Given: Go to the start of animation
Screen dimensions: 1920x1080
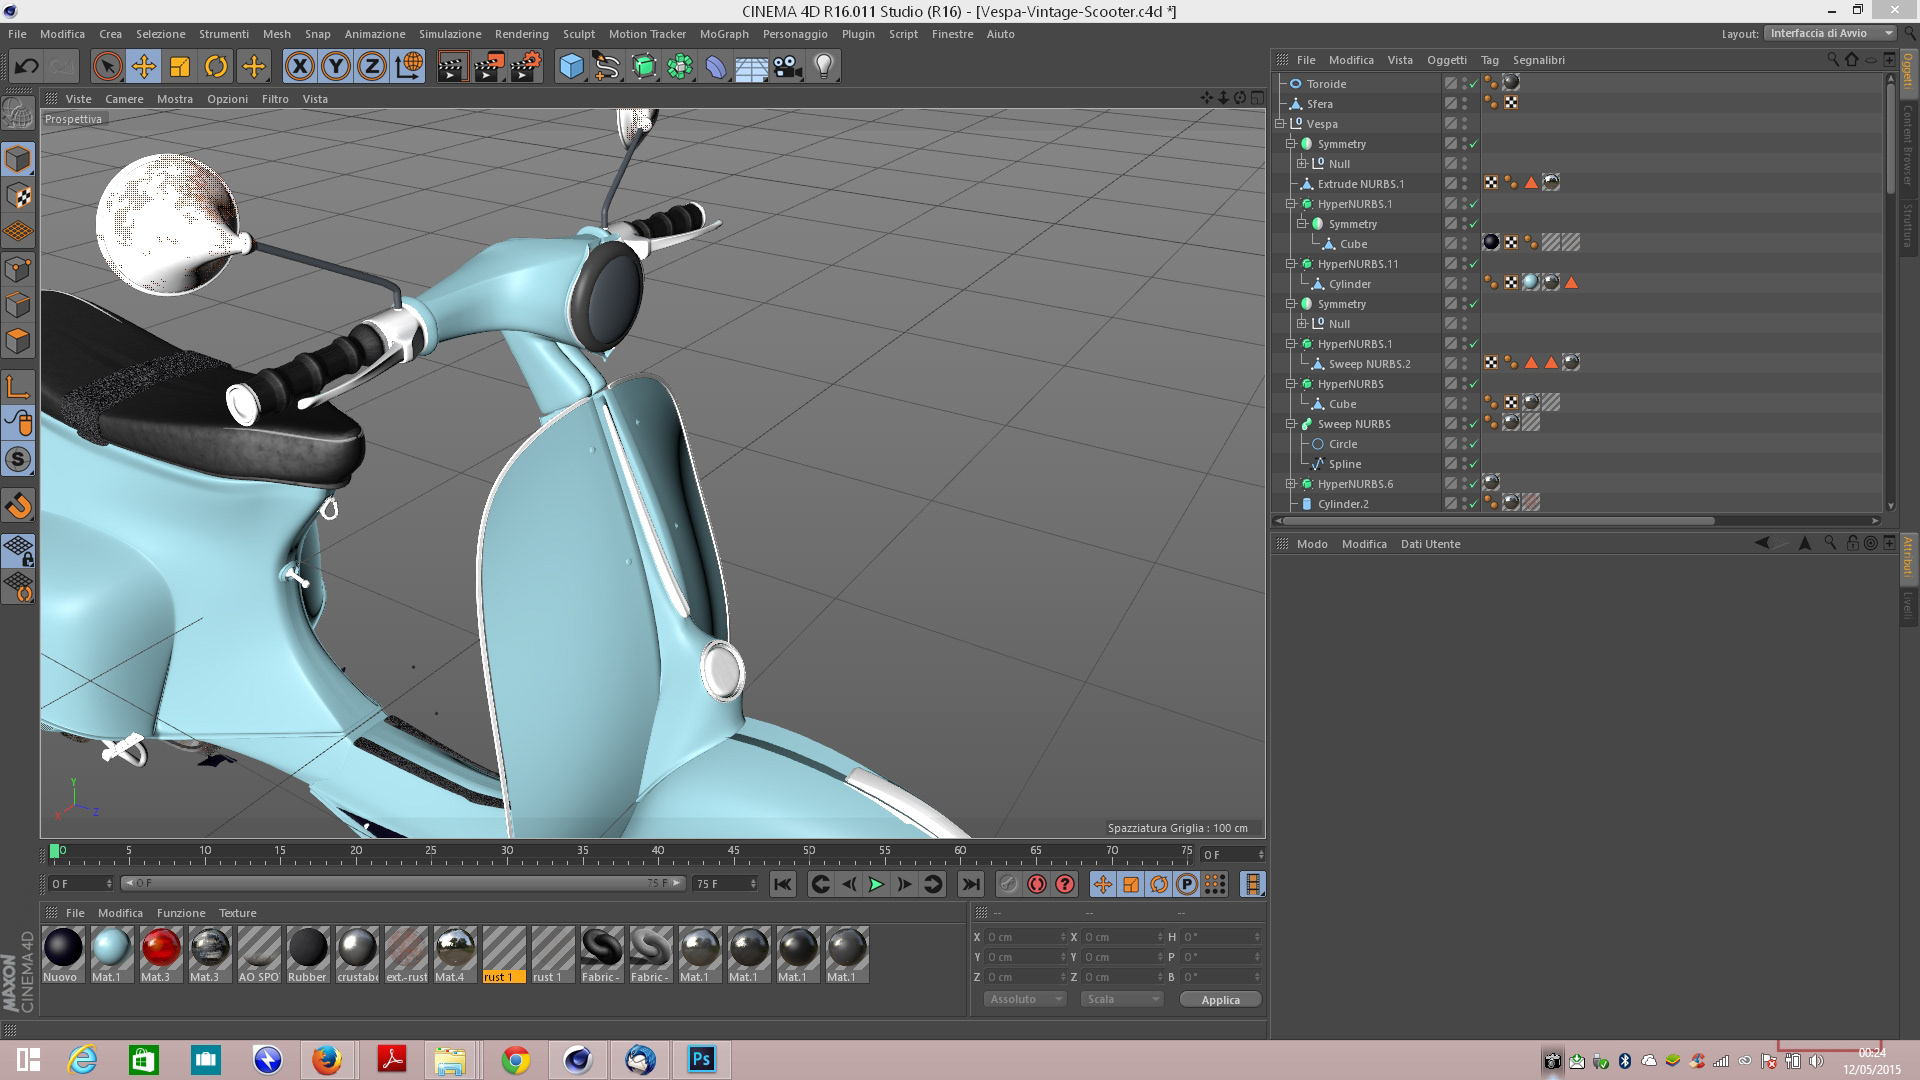Looking at the screenshot, I should coord(782,884).
